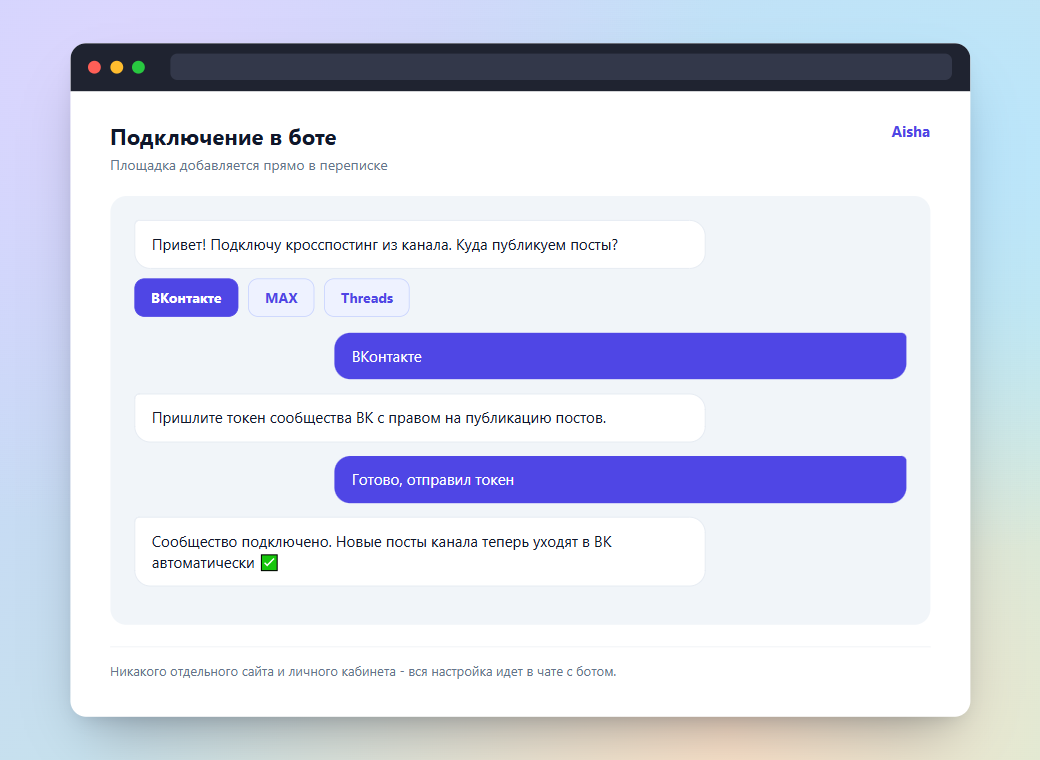Image resolution: width=1040 pixels, height=760 pixels.
Task: Open the Aisha profile link
Action: [910, 132]
